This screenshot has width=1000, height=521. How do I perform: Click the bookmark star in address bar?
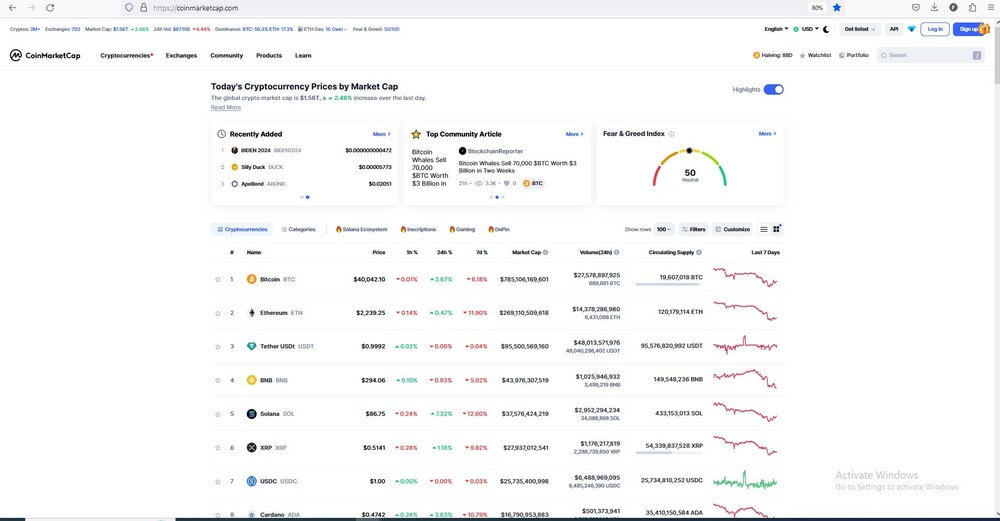[837, 8]
